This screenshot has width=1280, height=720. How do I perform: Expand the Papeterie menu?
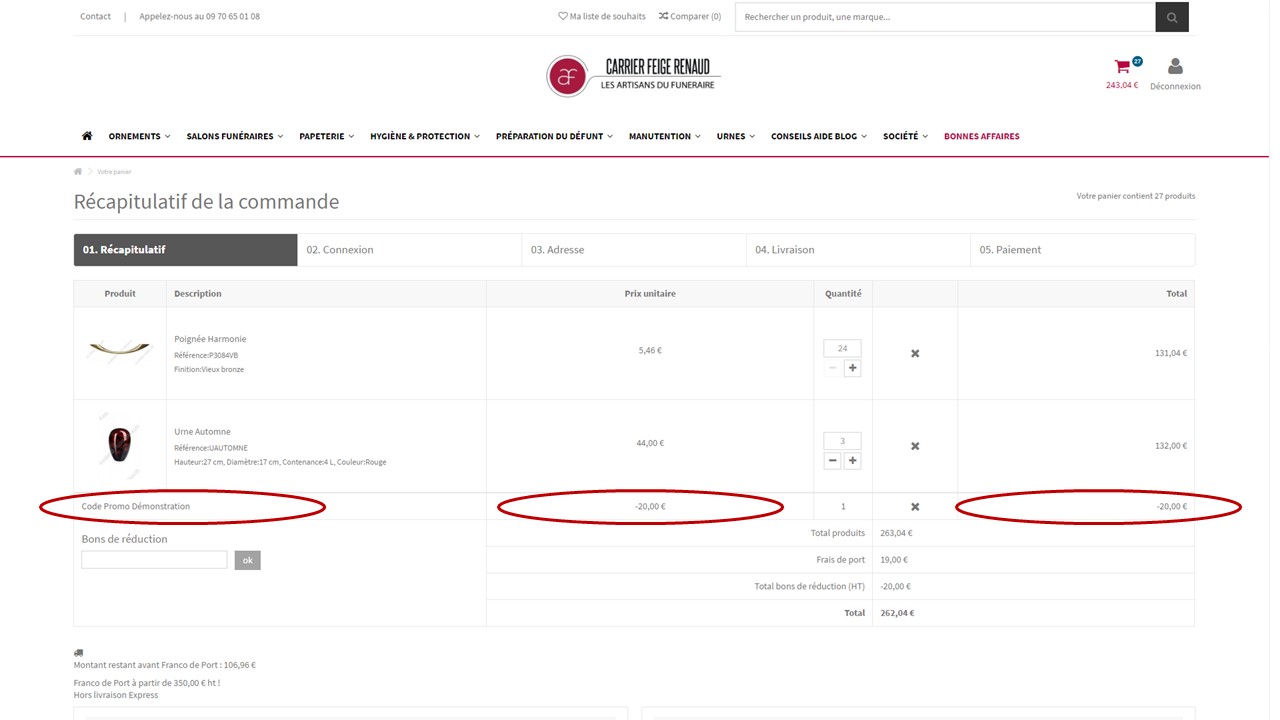(x=327, y=136)
